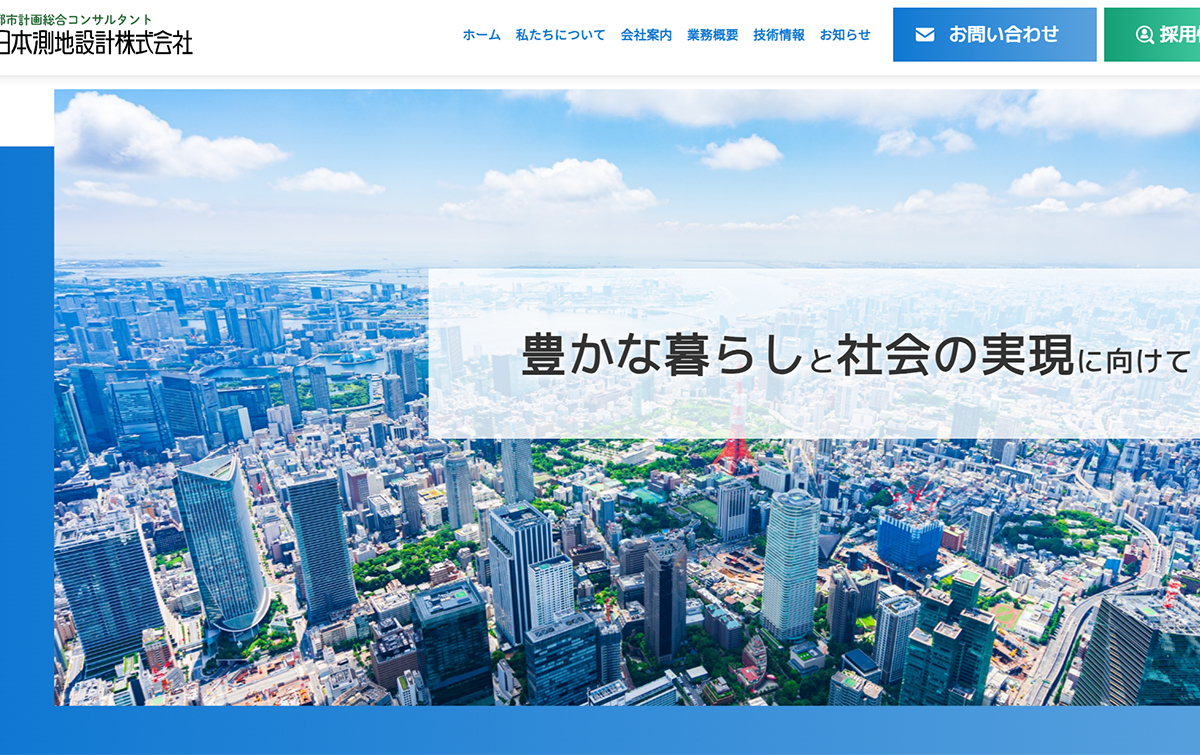Select 業務概要 from the top navigation
The height and width of the screenshot is (755, 1200).
click(712, 35)
